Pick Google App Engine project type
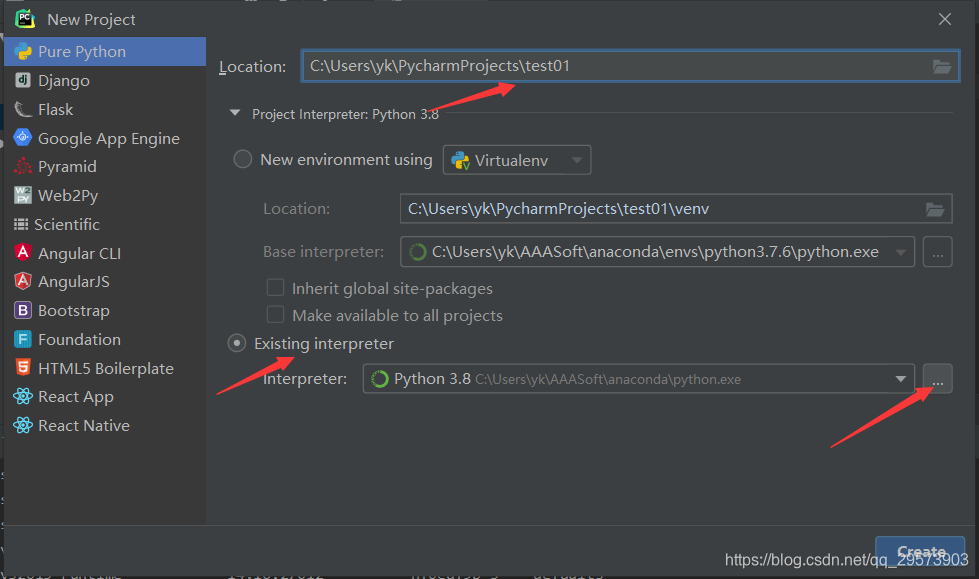This screenshot has width=979, height=579. 105,138
